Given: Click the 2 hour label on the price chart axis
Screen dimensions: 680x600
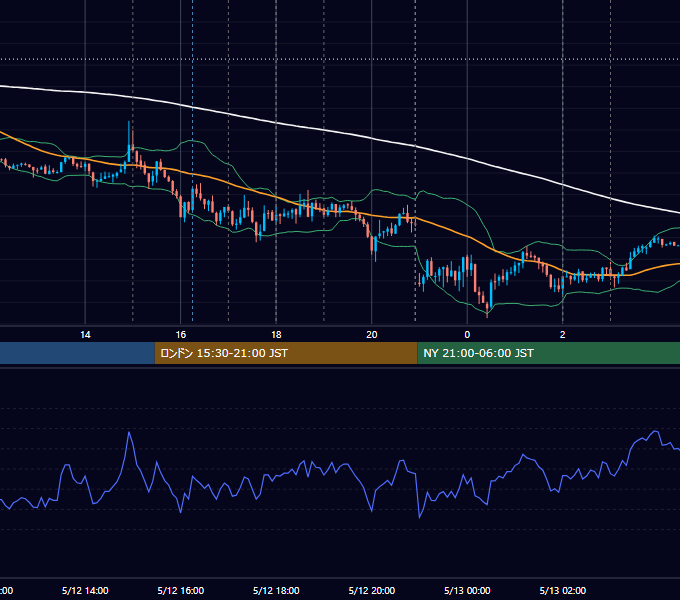Looking at the screenshot, I should (562, 335).
